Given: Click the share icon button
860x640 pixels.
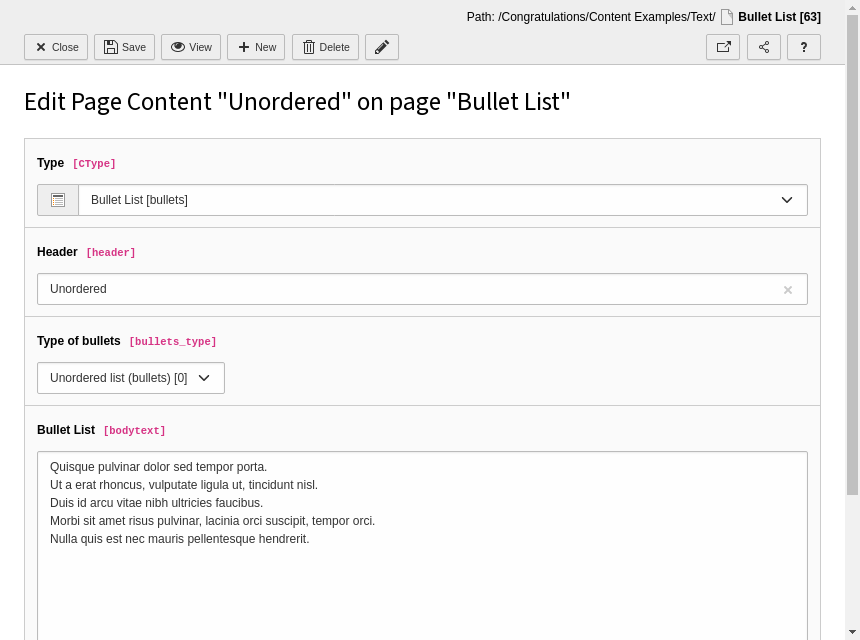Looking at the screenshot, I should point(764,47).
